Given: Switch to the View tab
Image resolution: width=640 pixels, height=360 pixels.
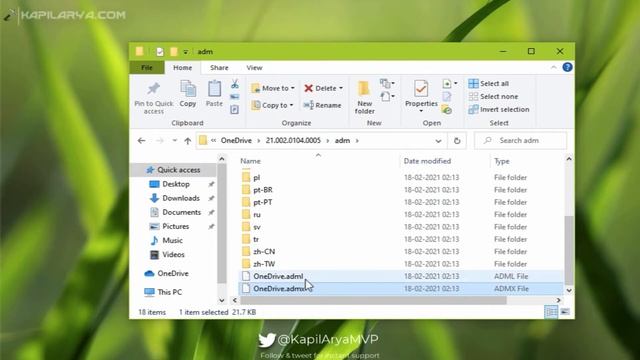Looking at the screenshot, I should (254, 68).
